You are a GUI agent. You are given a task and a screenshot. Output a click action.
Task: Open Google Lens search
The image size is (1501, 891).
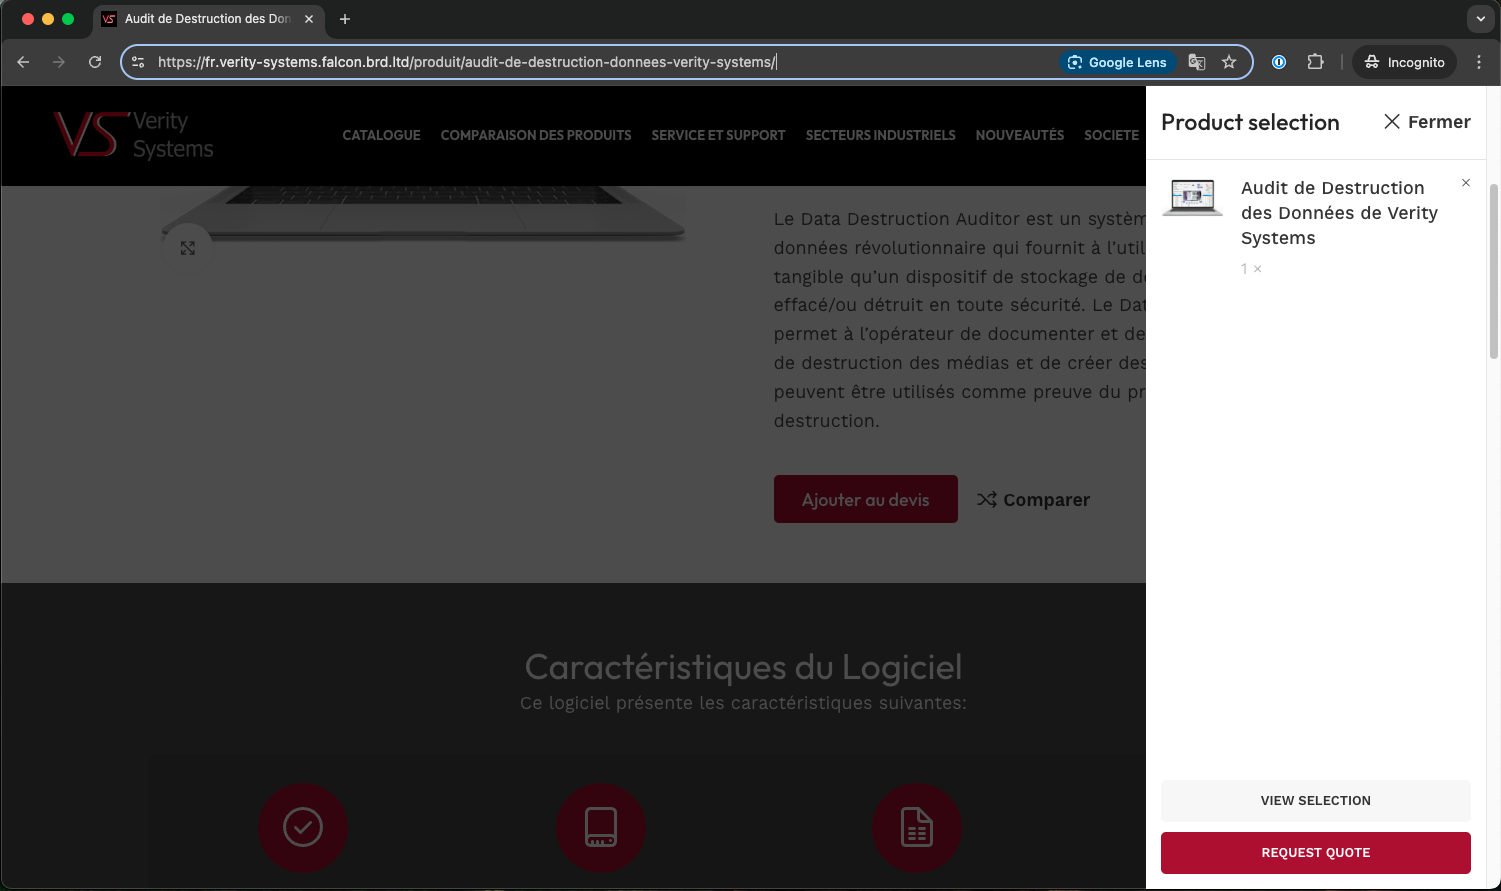click(1117, 62)
